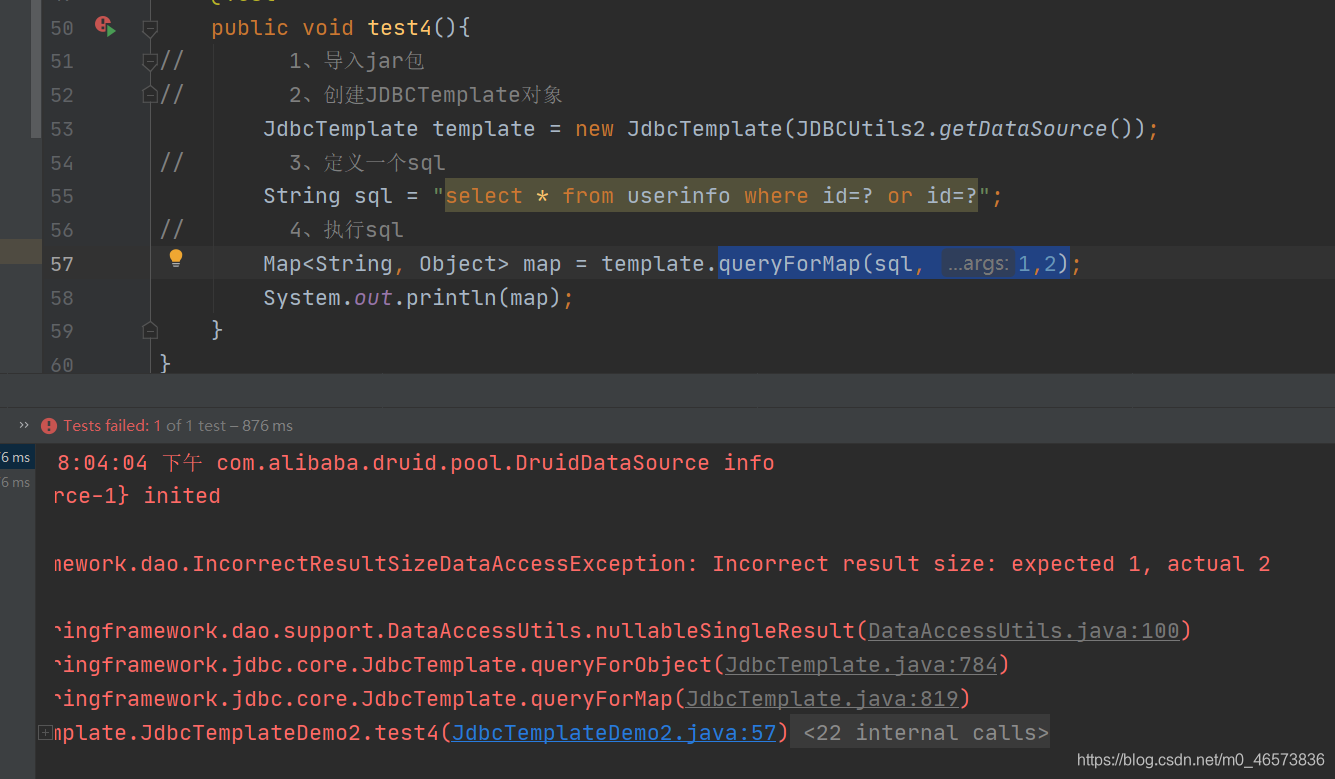This screenshot has height=779, width=1335.
Task: Expand the test results double-chevron
Action: tap(24, 425)
